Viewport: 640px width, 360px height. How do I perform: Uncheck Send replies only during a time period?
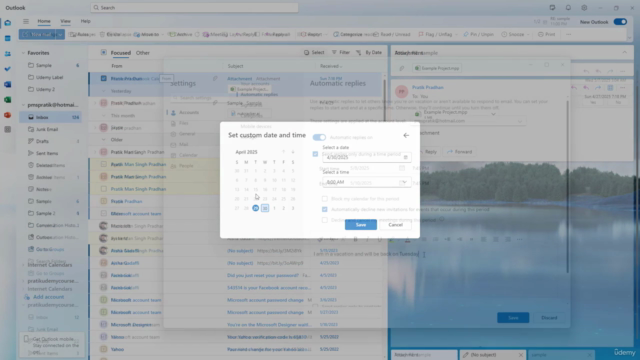tap(315, 154)
